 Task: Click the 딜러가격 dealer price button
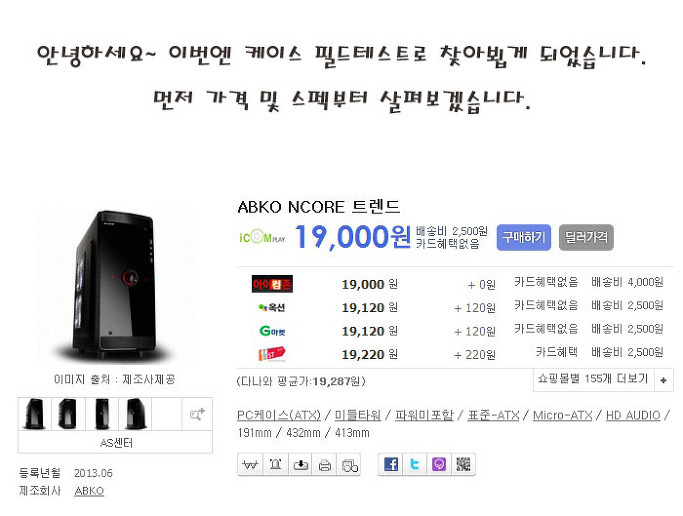pyautogui.click(x=586, y=237)
